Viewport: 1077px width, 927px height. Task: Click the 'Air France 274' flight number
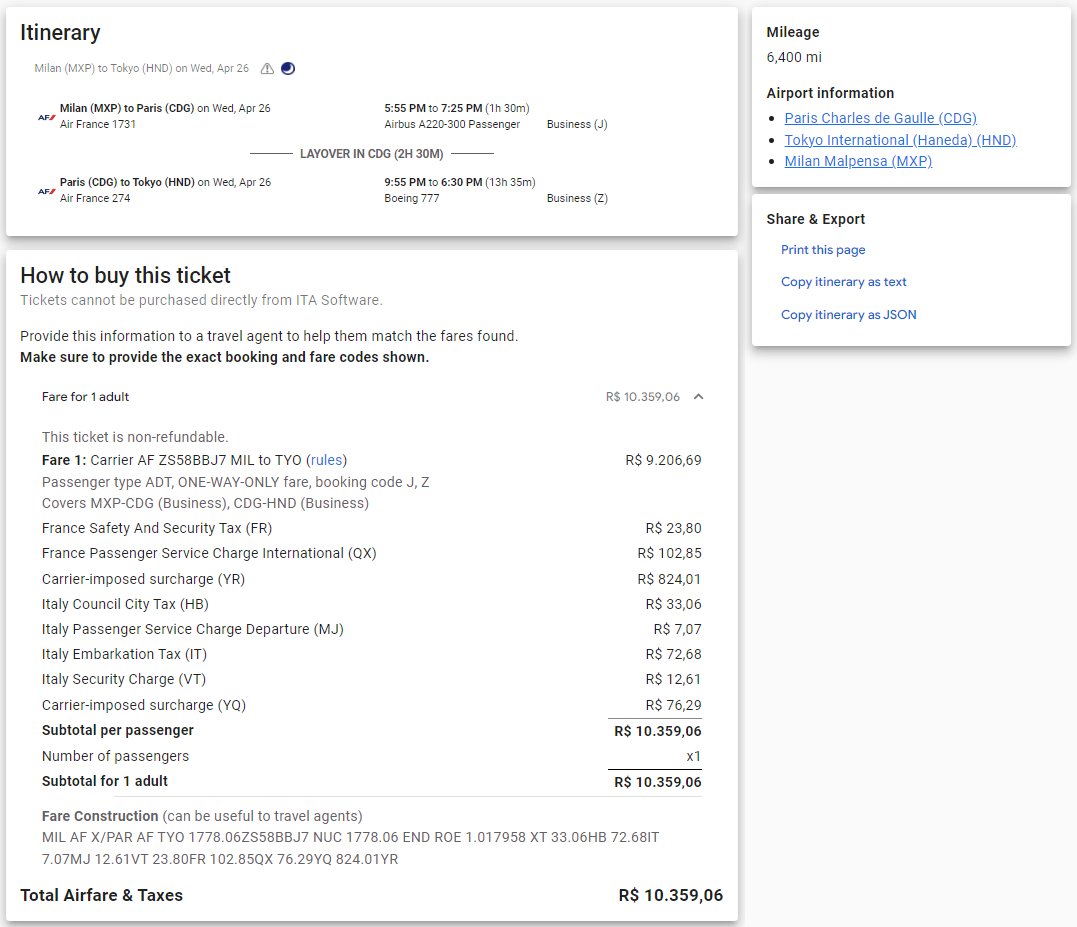click(95, 198)
